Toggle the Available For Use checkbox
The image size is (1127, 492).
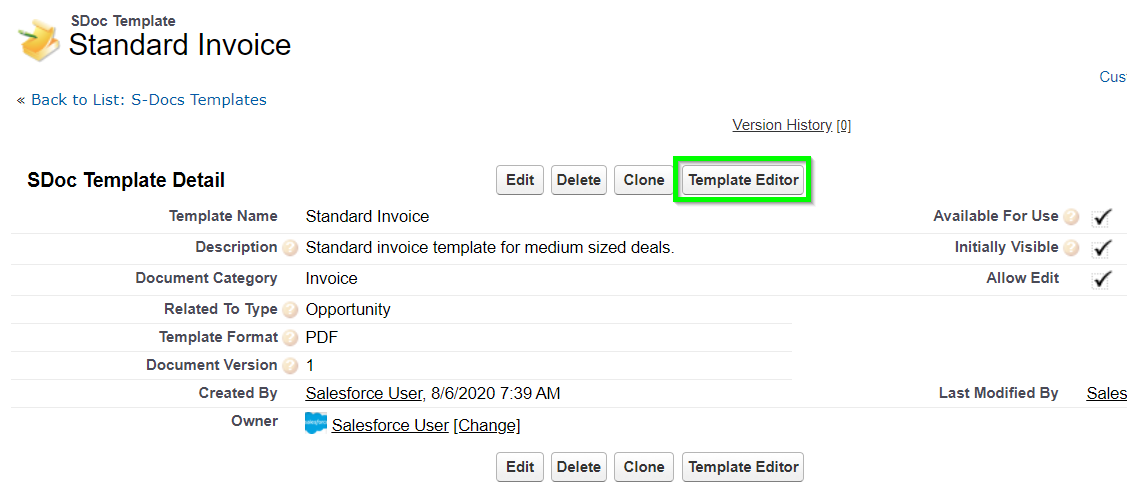(x=1101, y=218)
